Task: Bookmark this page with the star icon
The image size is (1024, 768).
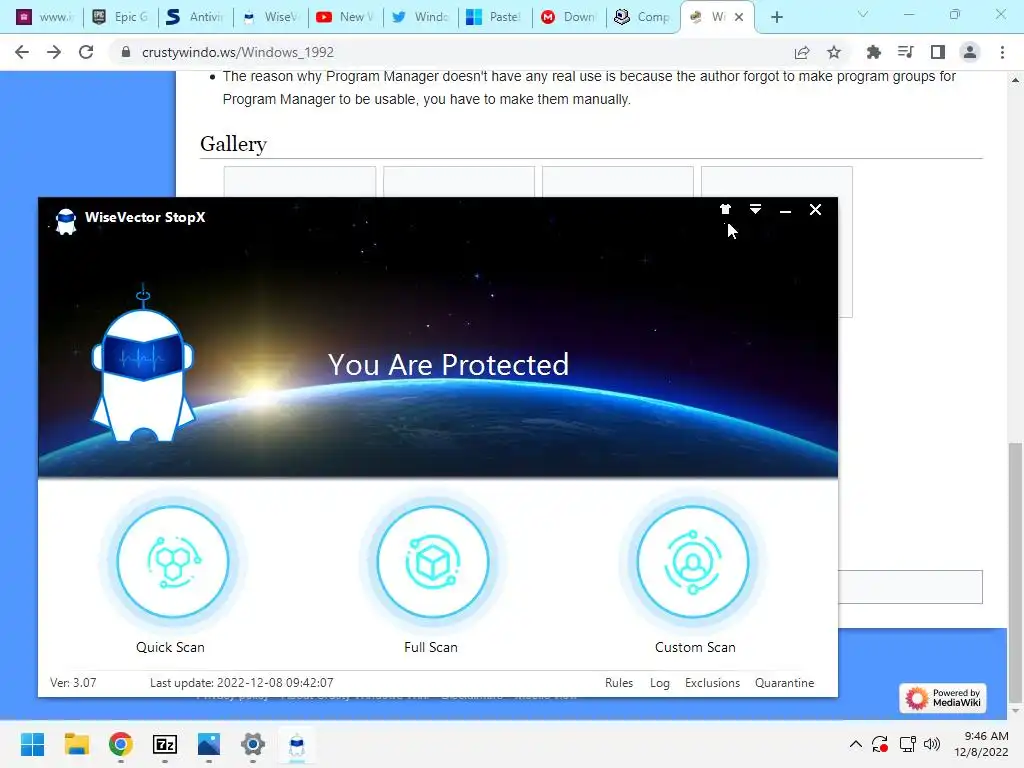Action: coord(834,52)
